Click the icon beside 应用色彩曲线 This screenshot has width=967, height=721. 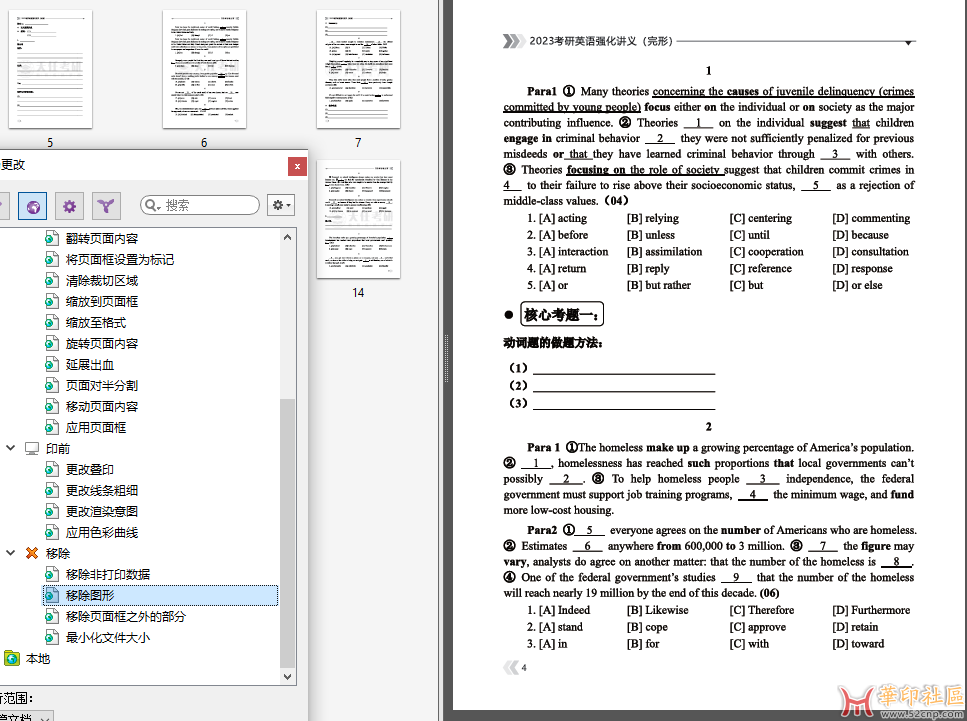[52, 532]
